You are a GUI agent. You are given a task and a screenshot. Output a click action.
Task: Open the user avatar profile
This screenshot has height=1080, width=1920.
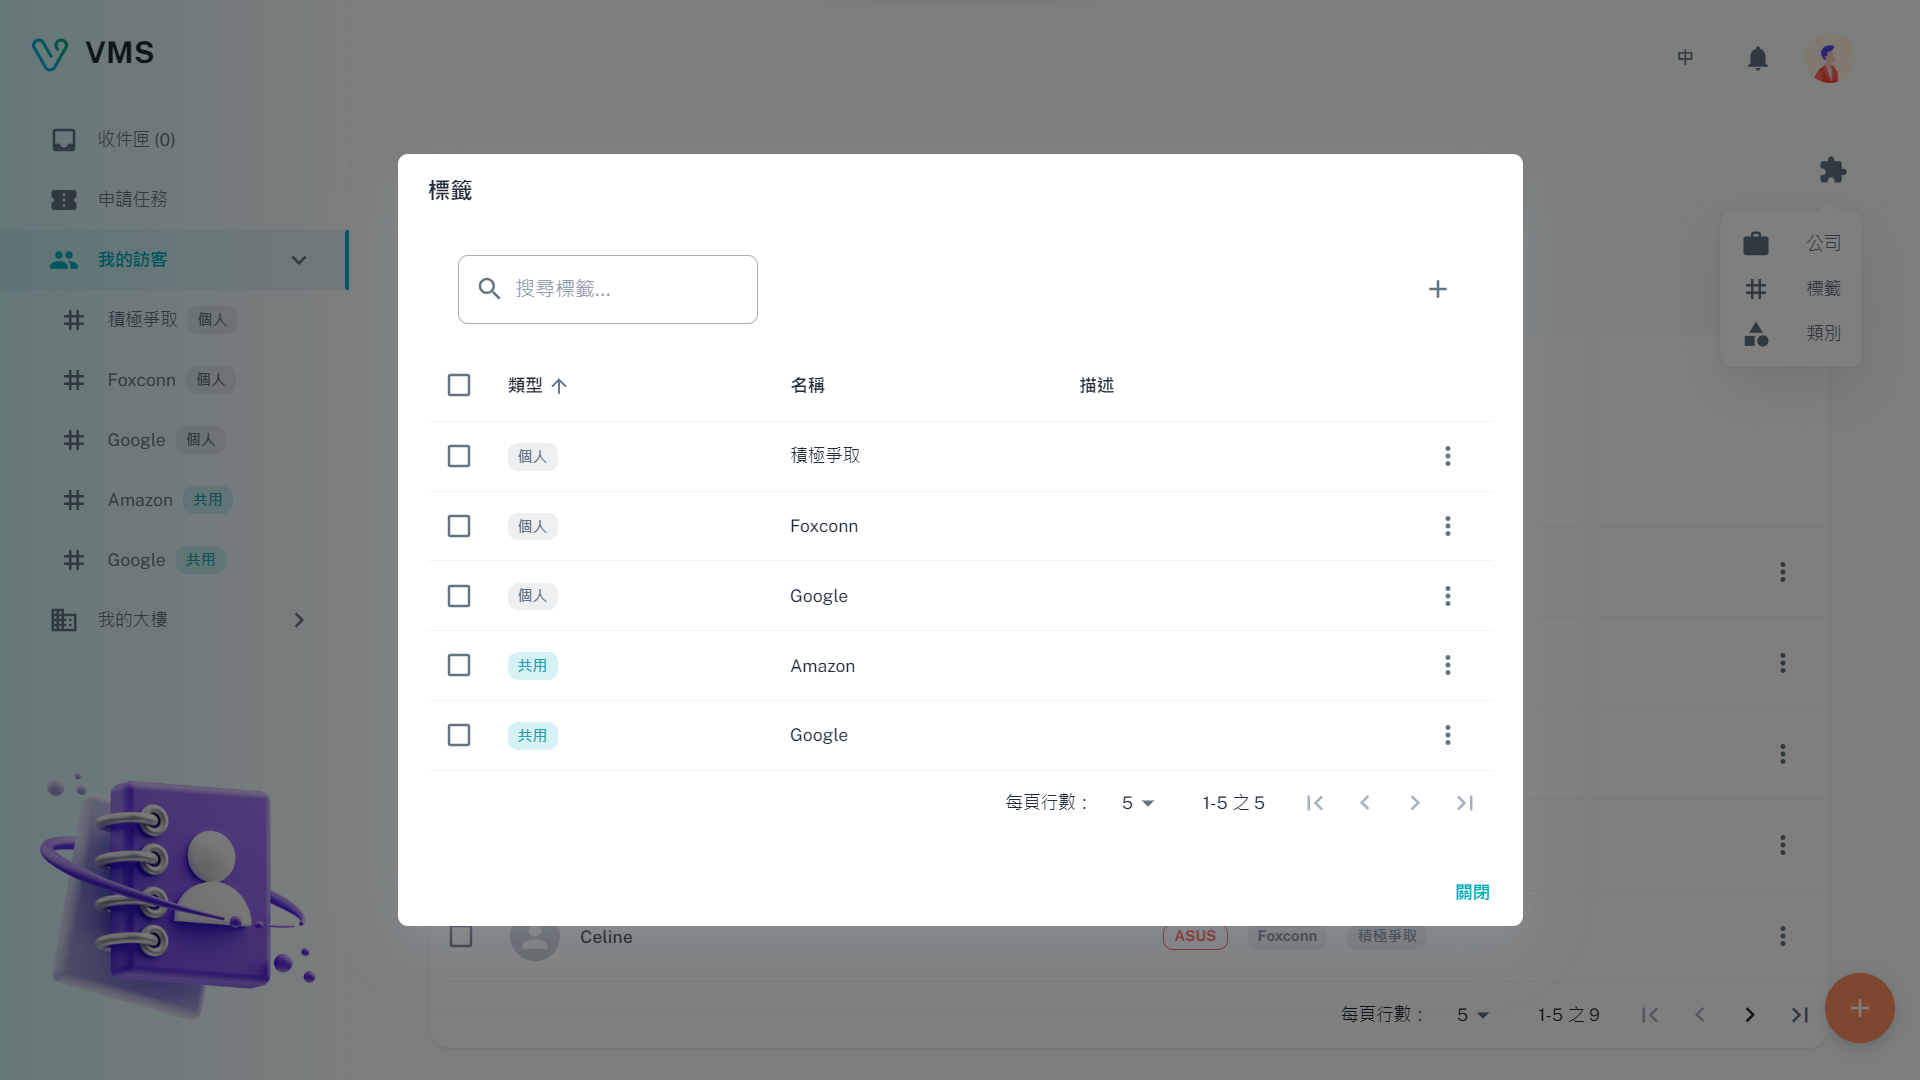tap(1828, 59)
